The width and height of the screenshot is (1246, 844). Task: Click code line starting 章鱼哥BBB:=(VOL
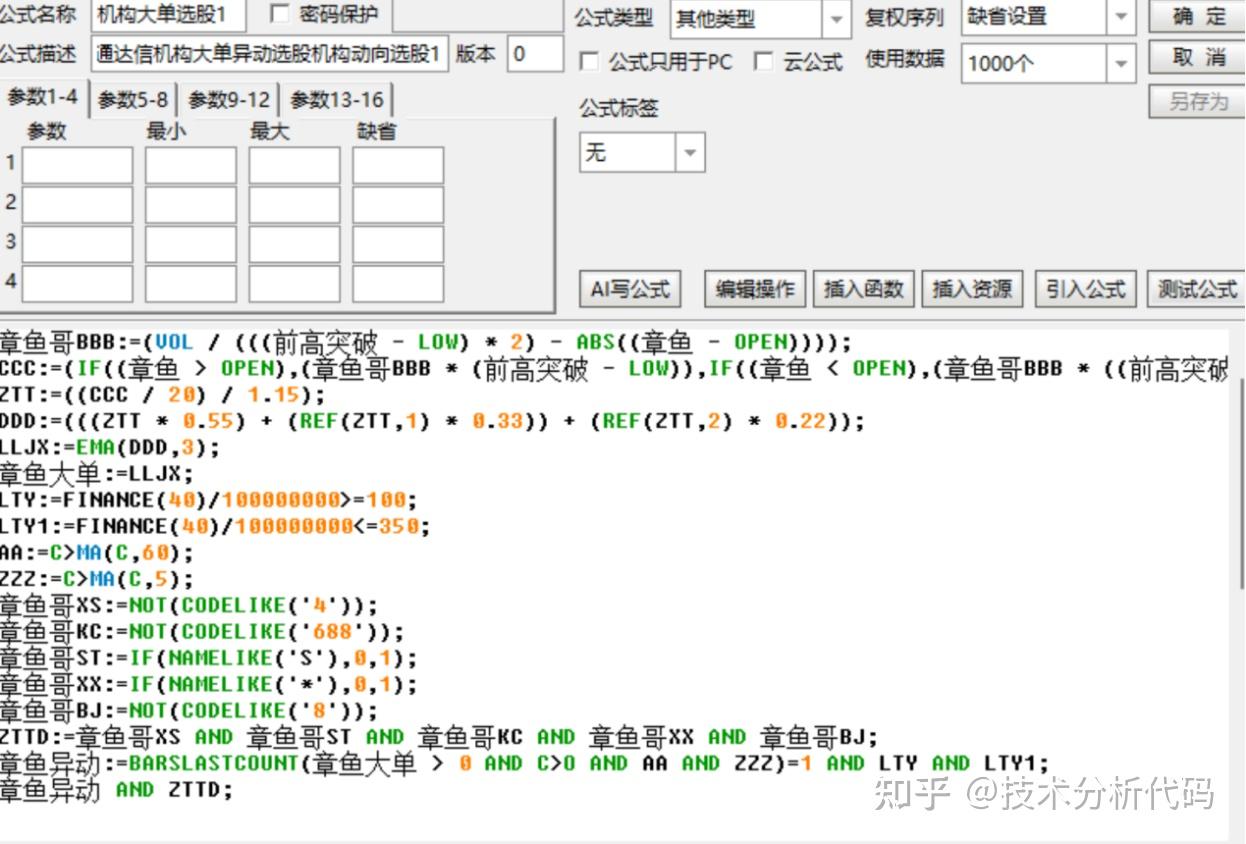coord(426,342)
